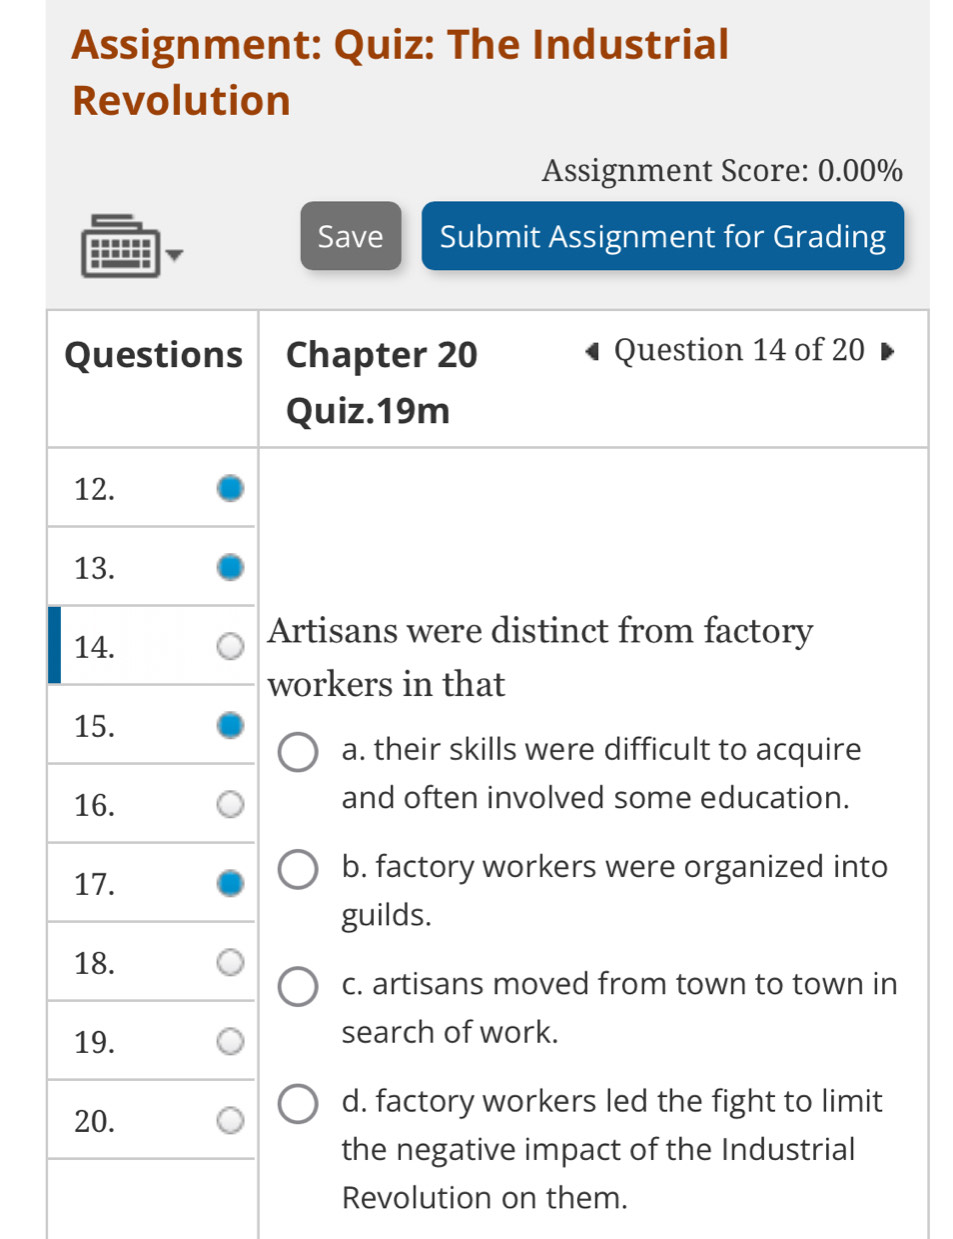Select answer d about limiting the Industrial Revolution's impact

pyautogui.click(x=297, y=1103)
